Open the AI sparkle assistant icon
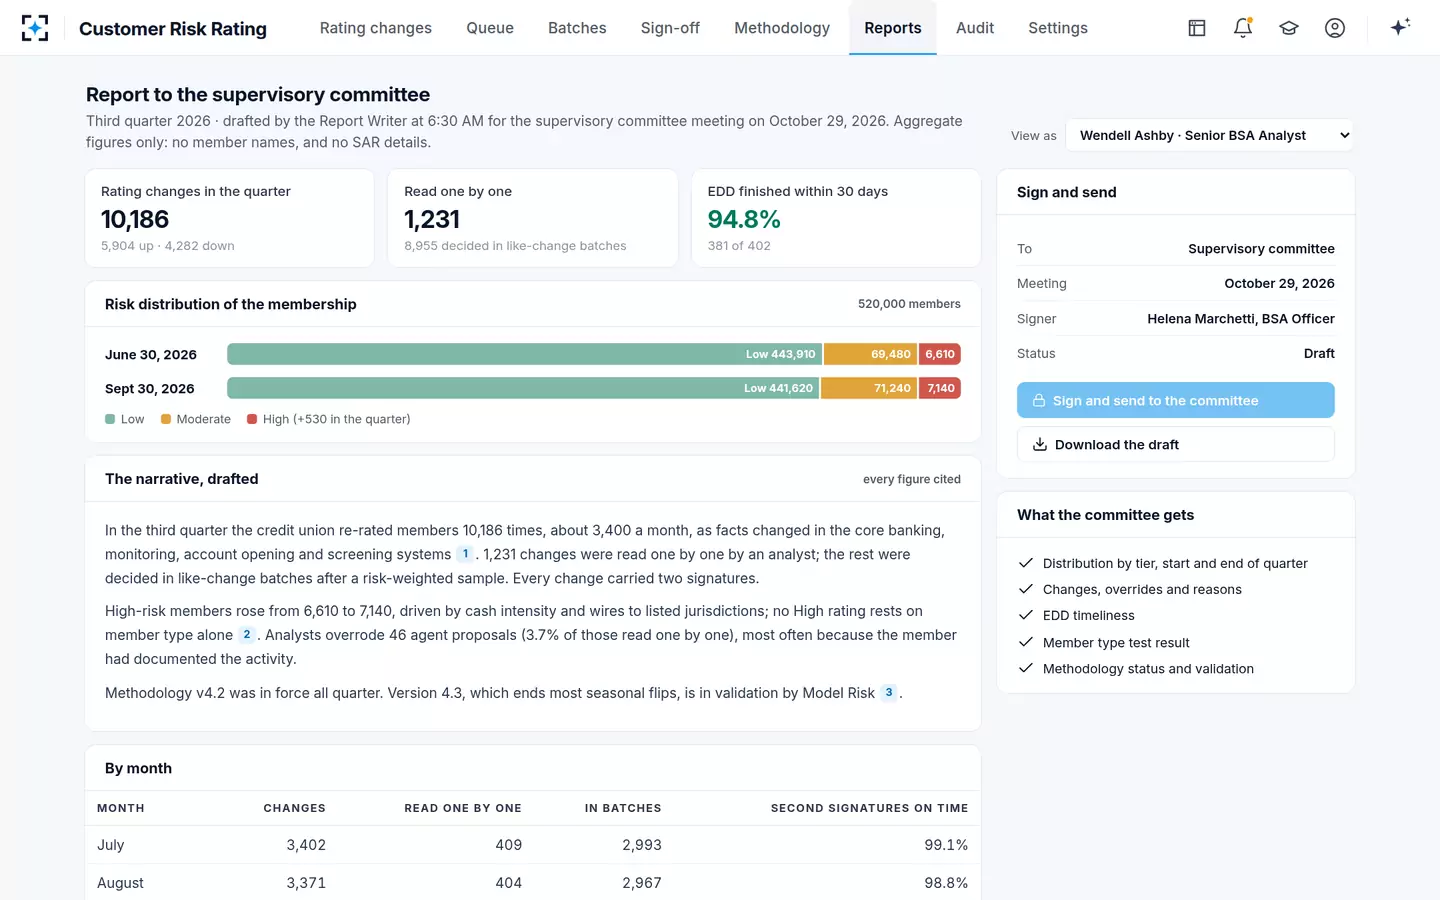 [1400, 28]
